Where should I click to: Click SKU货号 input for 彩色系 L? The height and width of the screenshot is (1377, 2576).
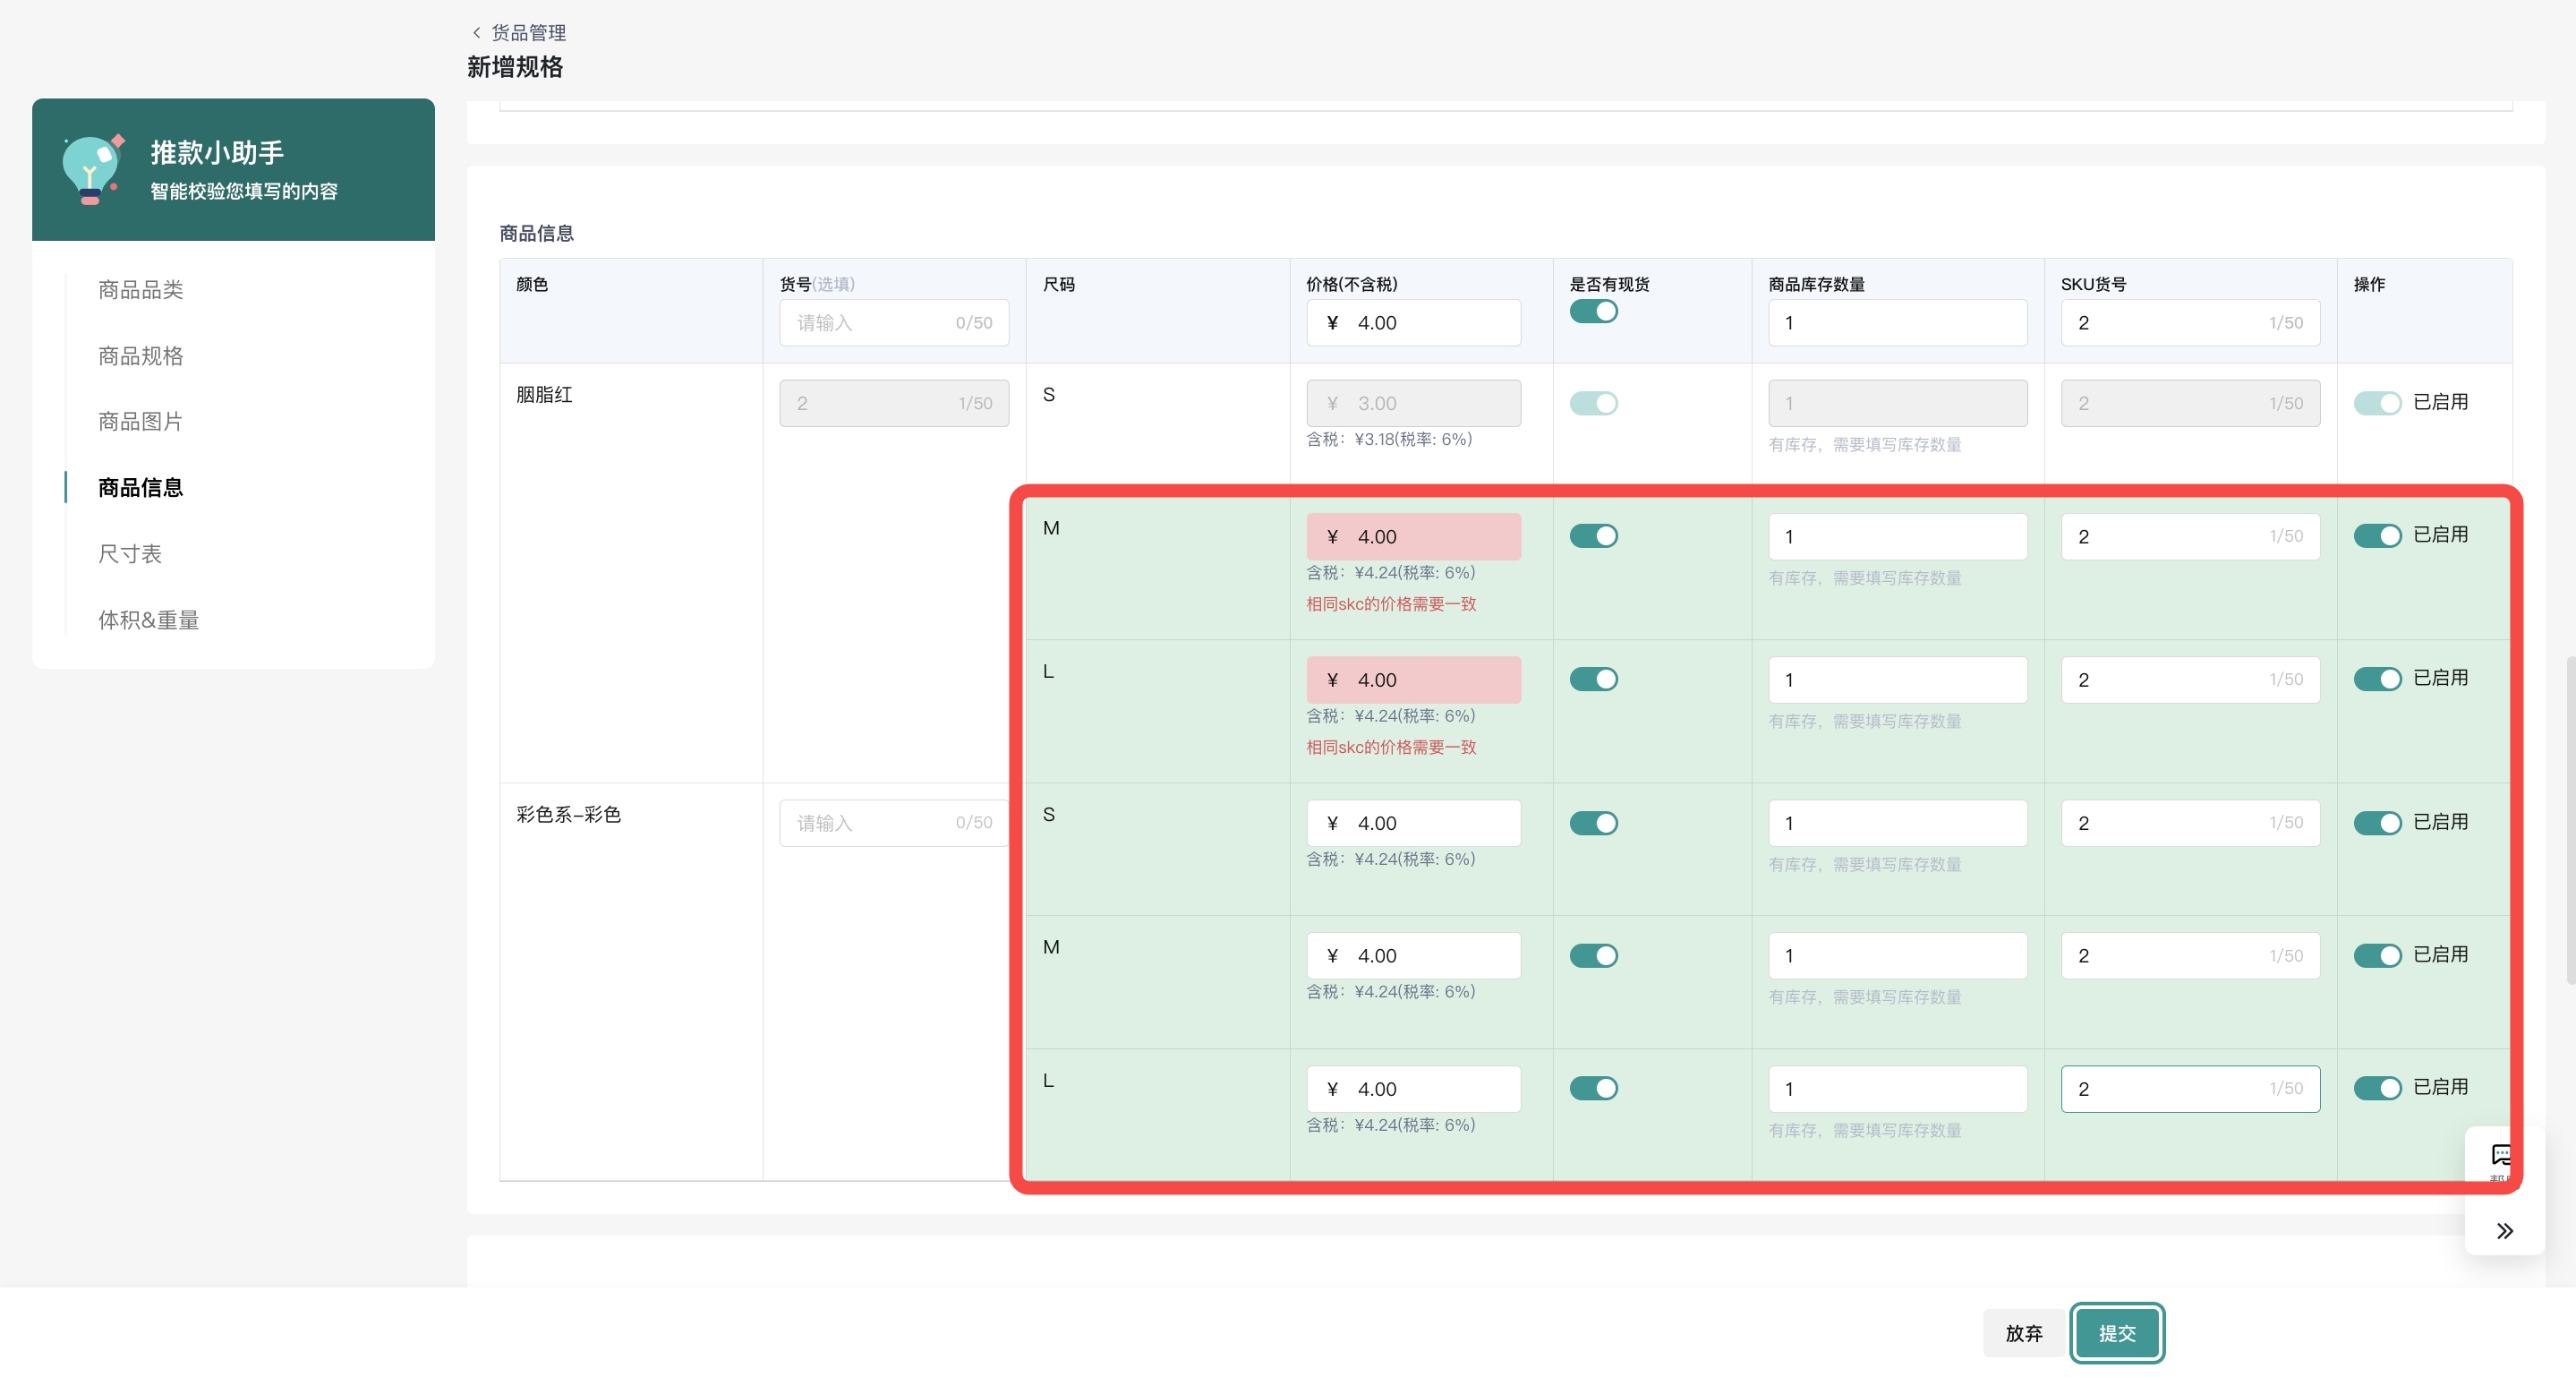coord(2190,1089)
